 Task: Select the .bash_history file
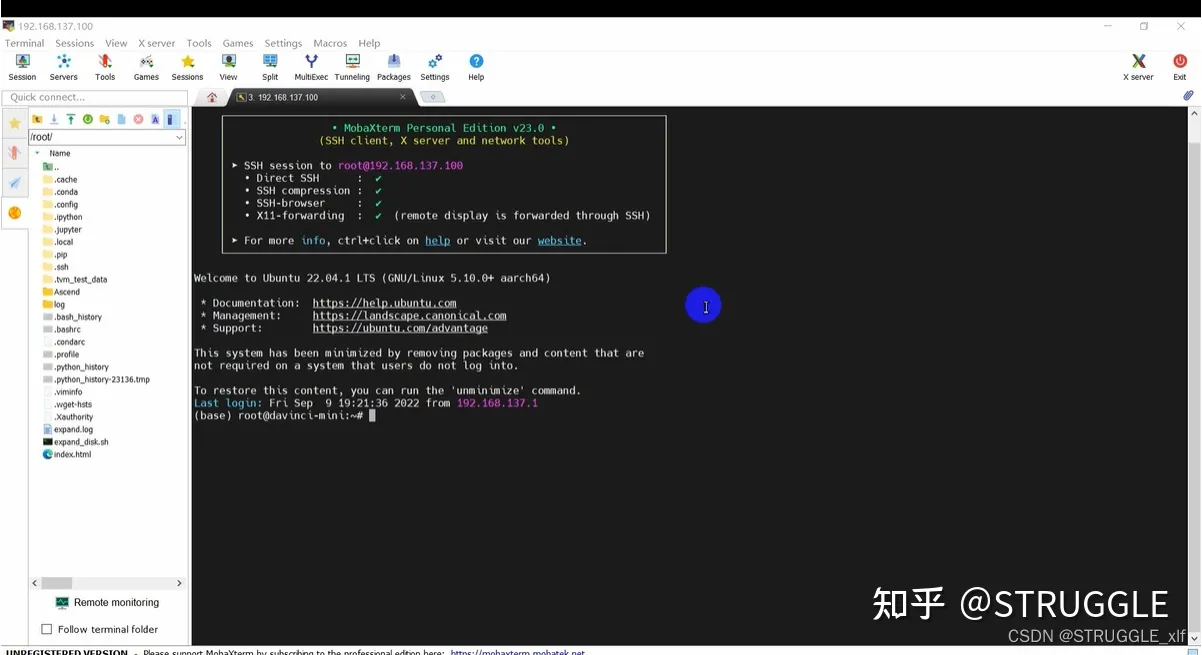[72, 317]
